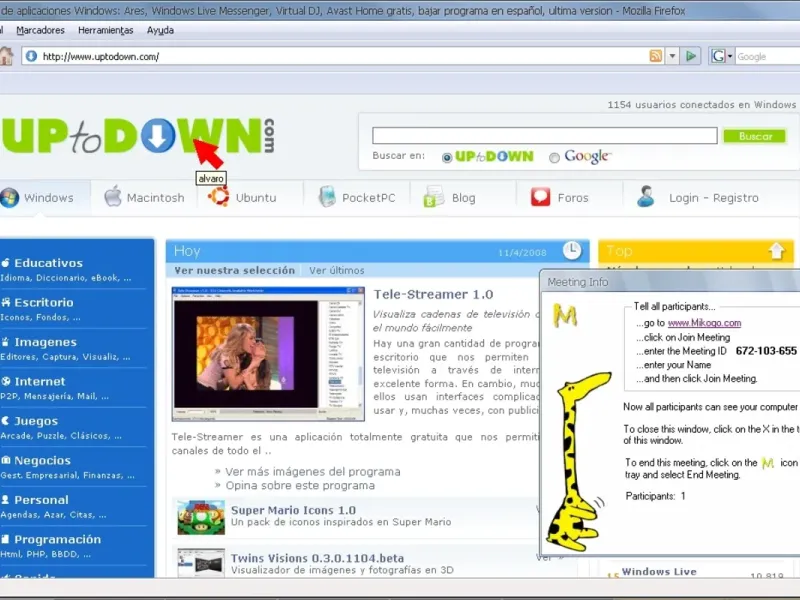Open the Educativos category
800x600 pixels.
coord(48,263)
